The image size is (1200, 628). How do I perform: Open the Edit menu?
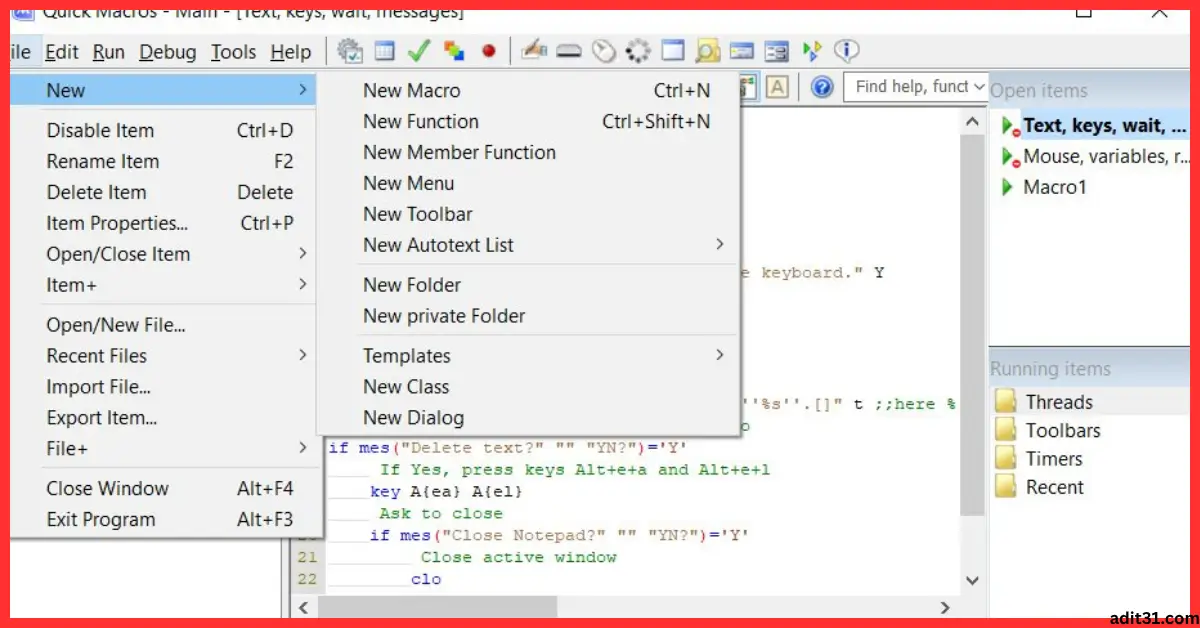point(62,52)
